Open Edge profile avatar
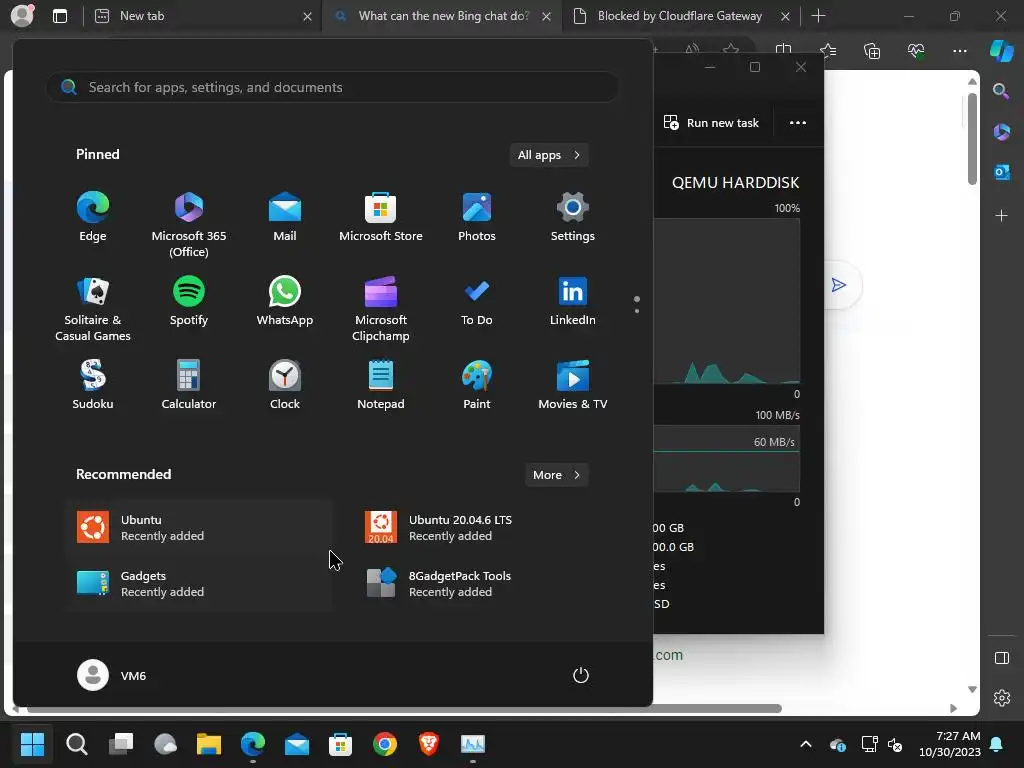 pyautogui.click(x=22, y=15)
